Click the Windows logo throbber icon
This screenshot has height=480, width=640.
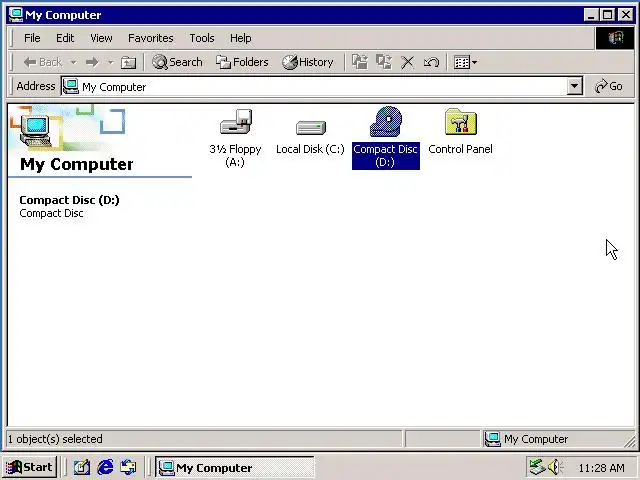coord(615,38)
